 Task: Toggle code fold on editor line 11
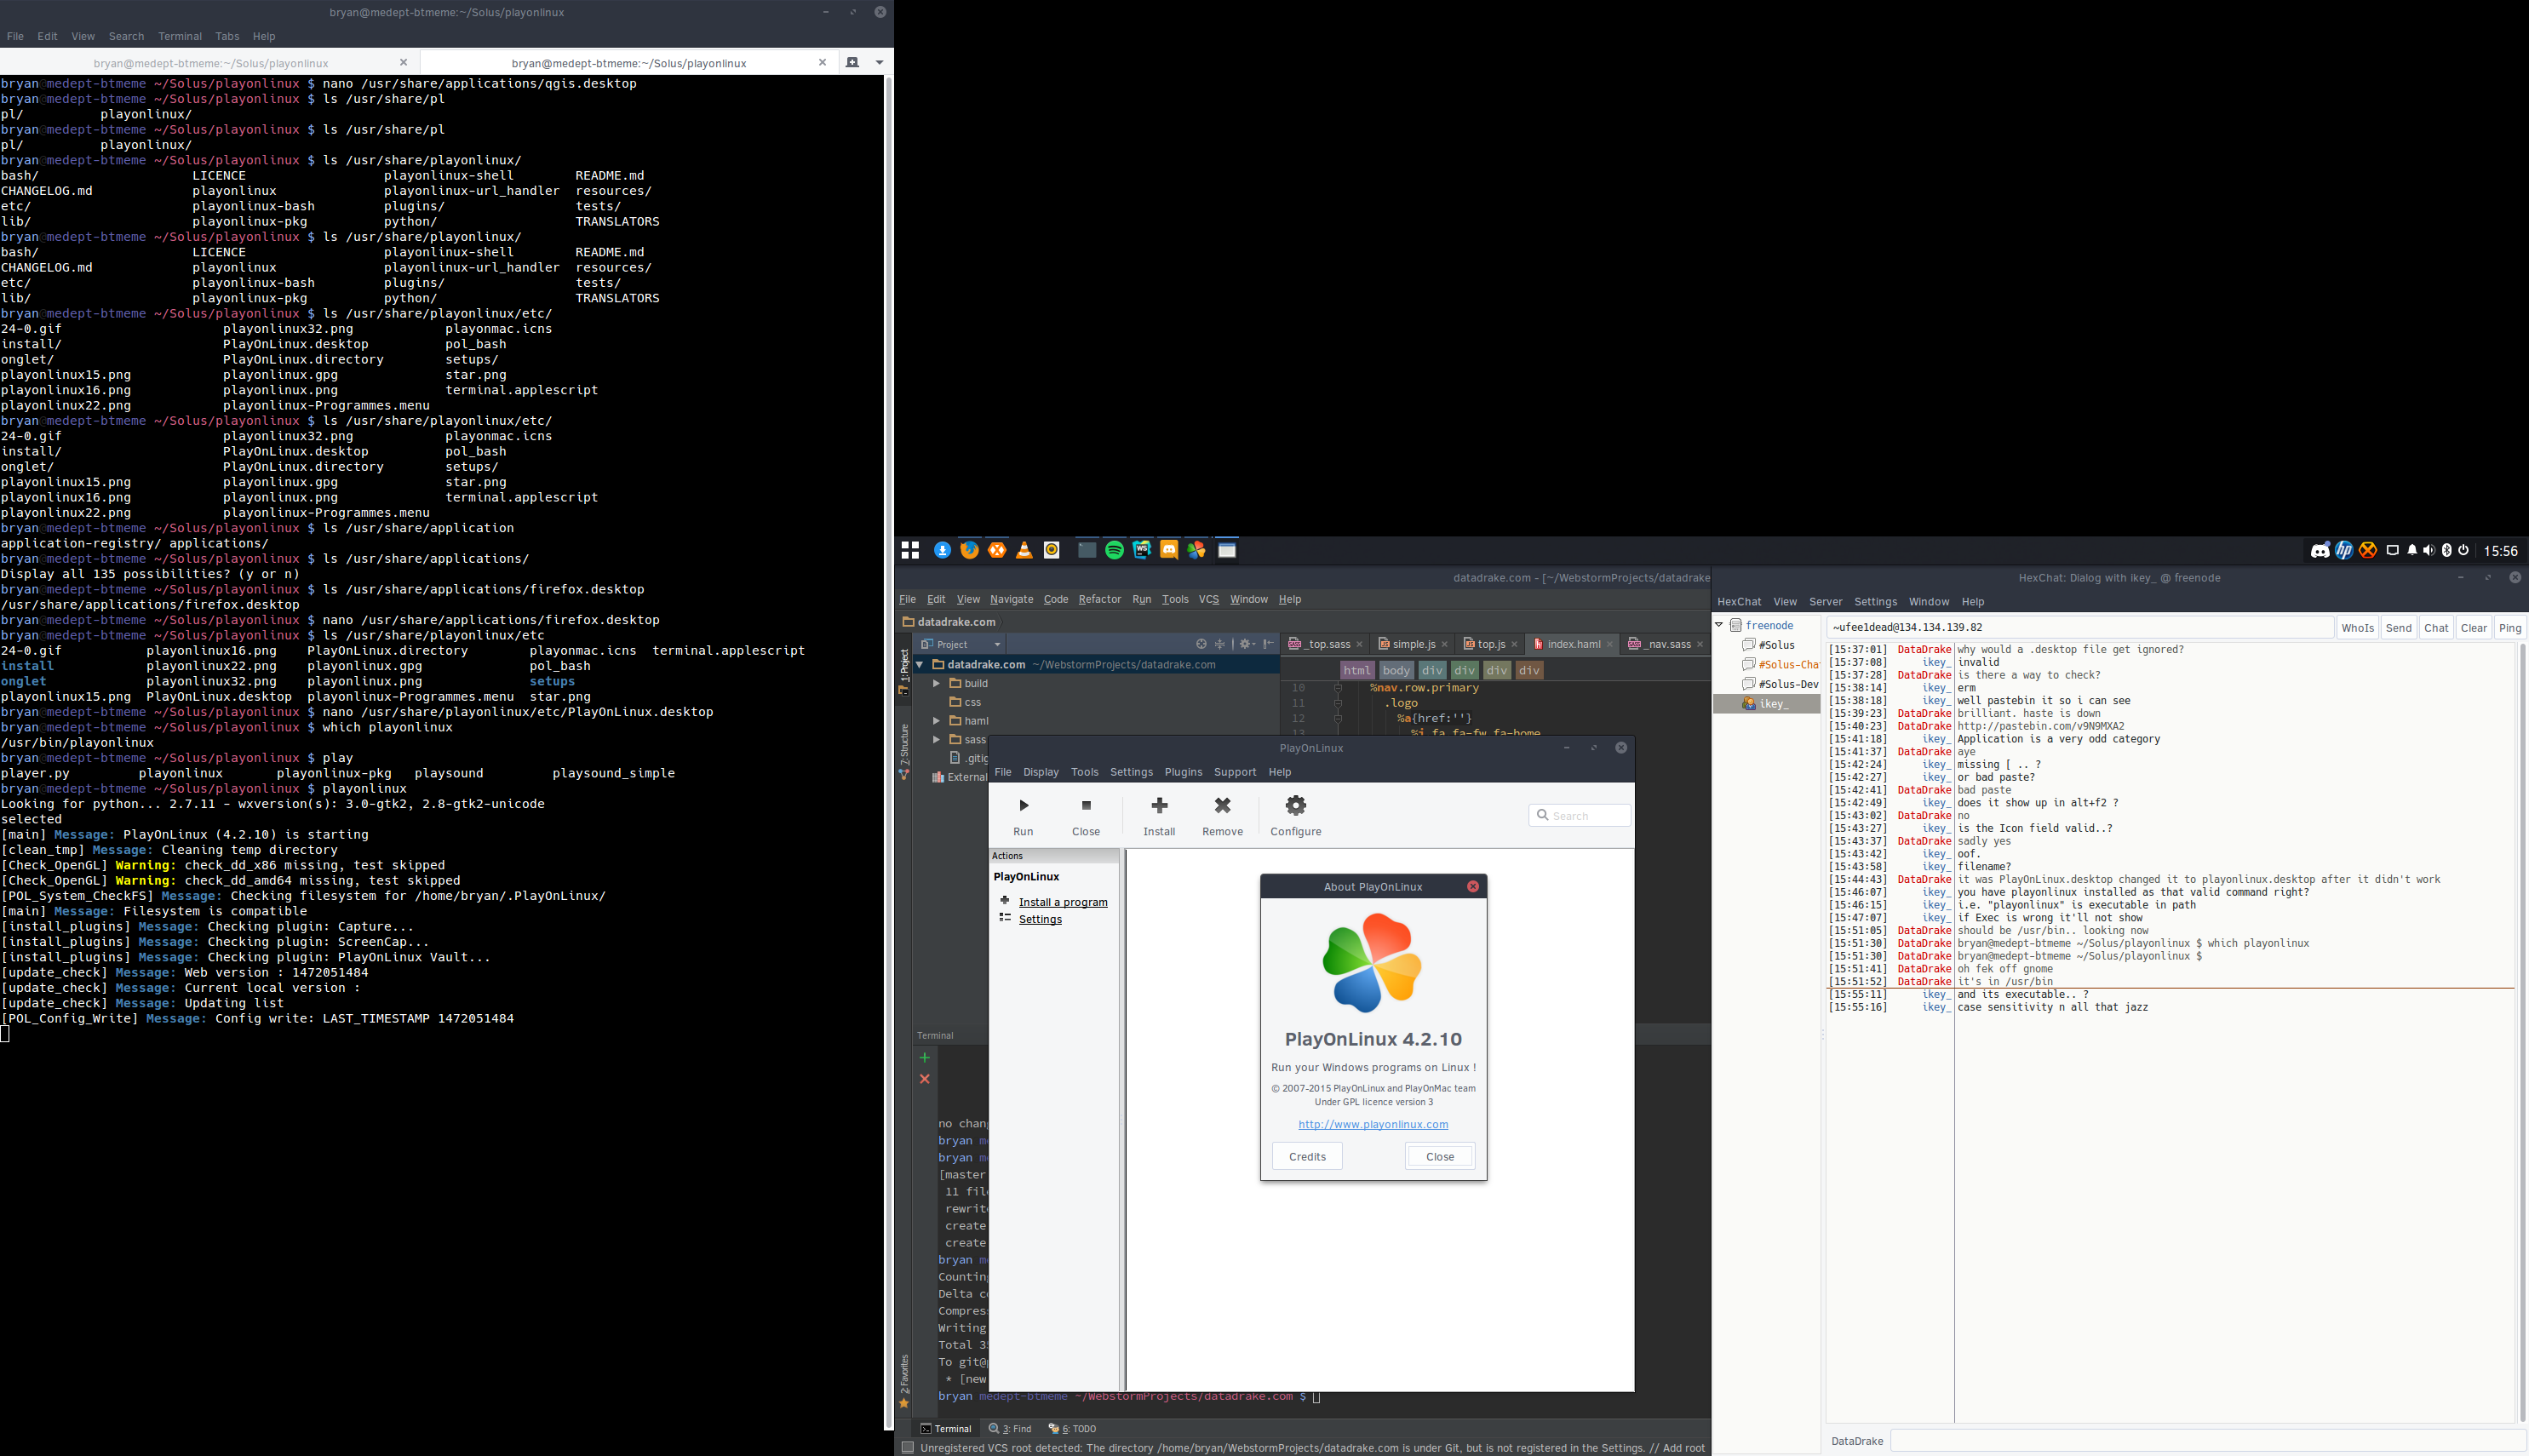(1337, 704)
